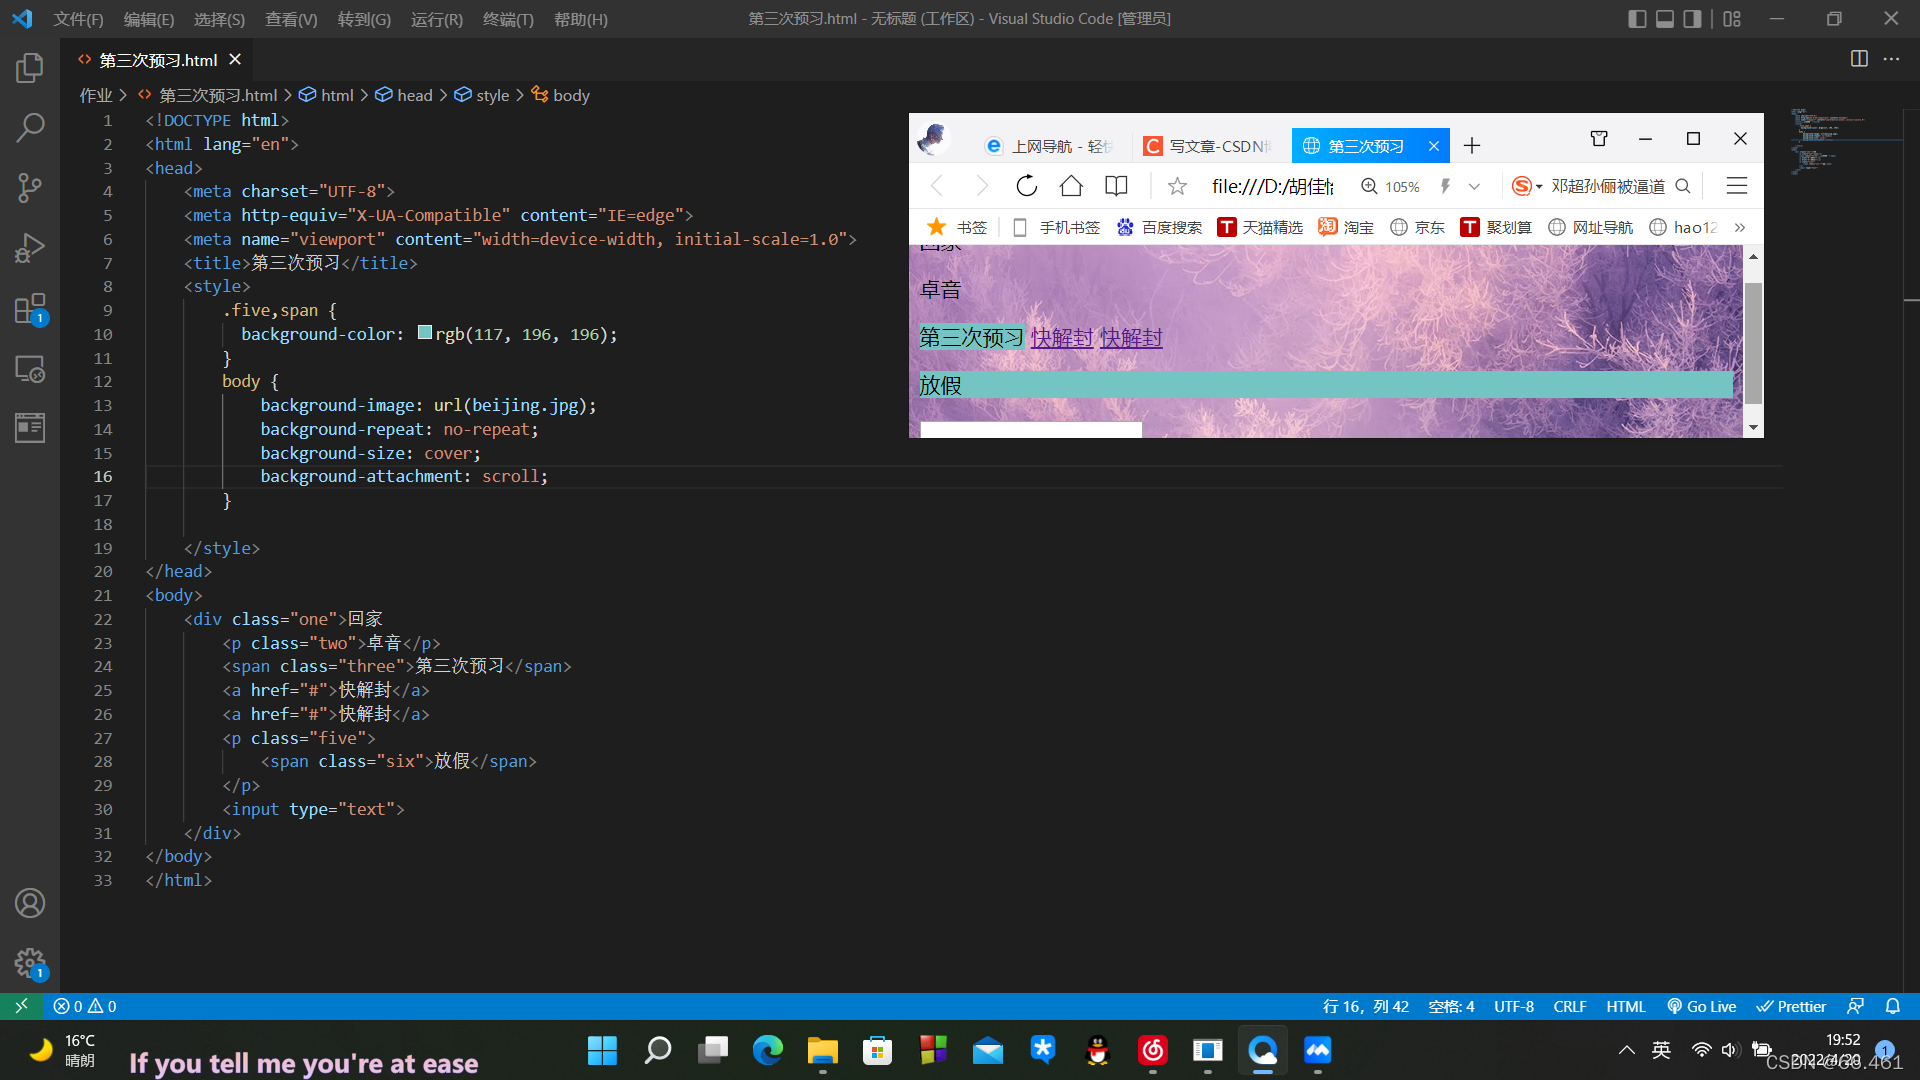Screen dimensions: 1920x1080
Task: Open a new browser tab
Action: click(x=1471, y=146)
